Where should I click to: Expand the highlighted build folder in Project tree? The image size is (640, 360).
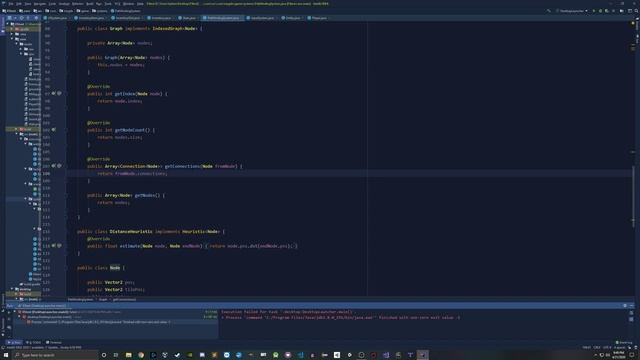[x=17, y=129]
